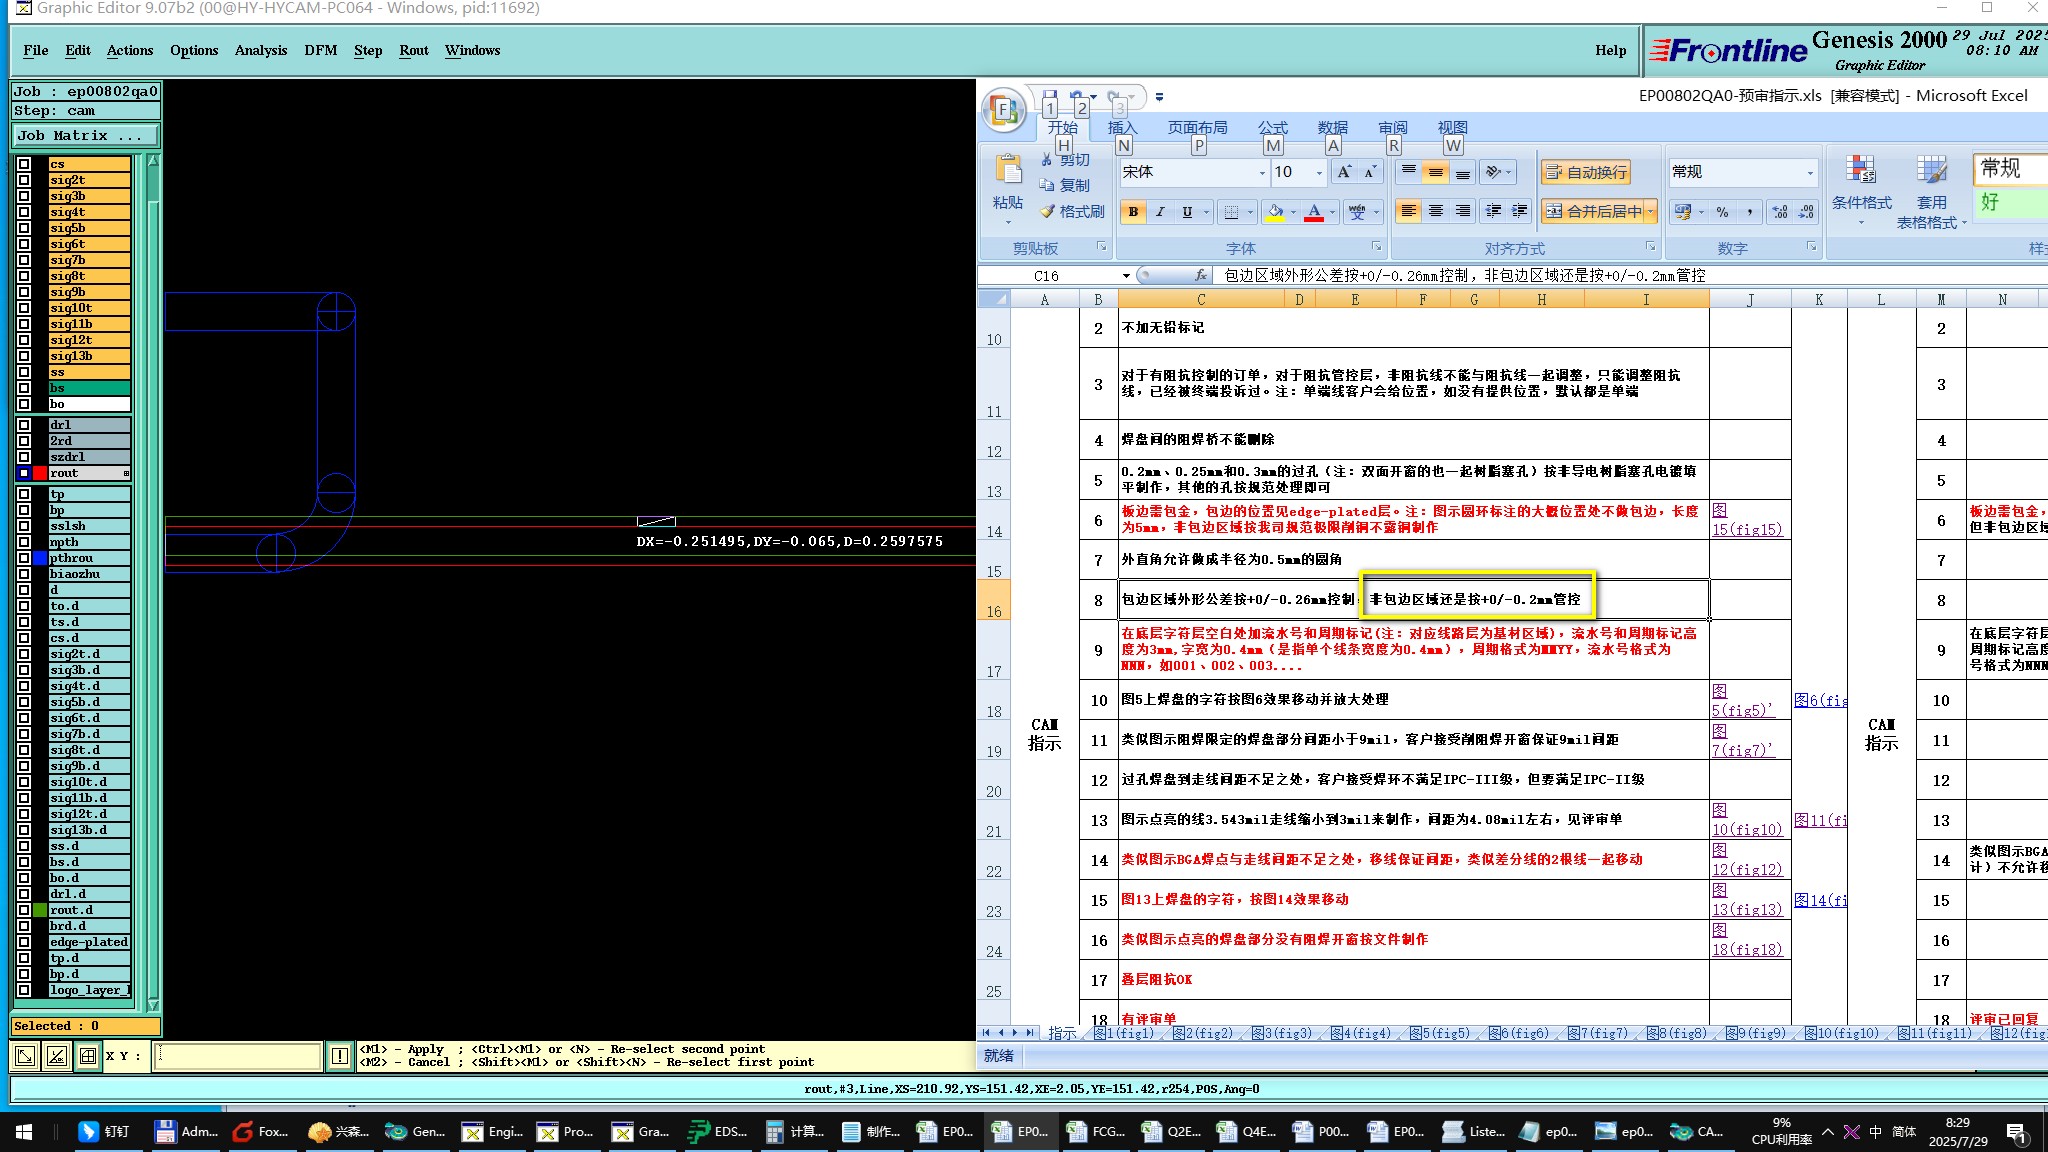Open the Analysis menu

[260, 50]
